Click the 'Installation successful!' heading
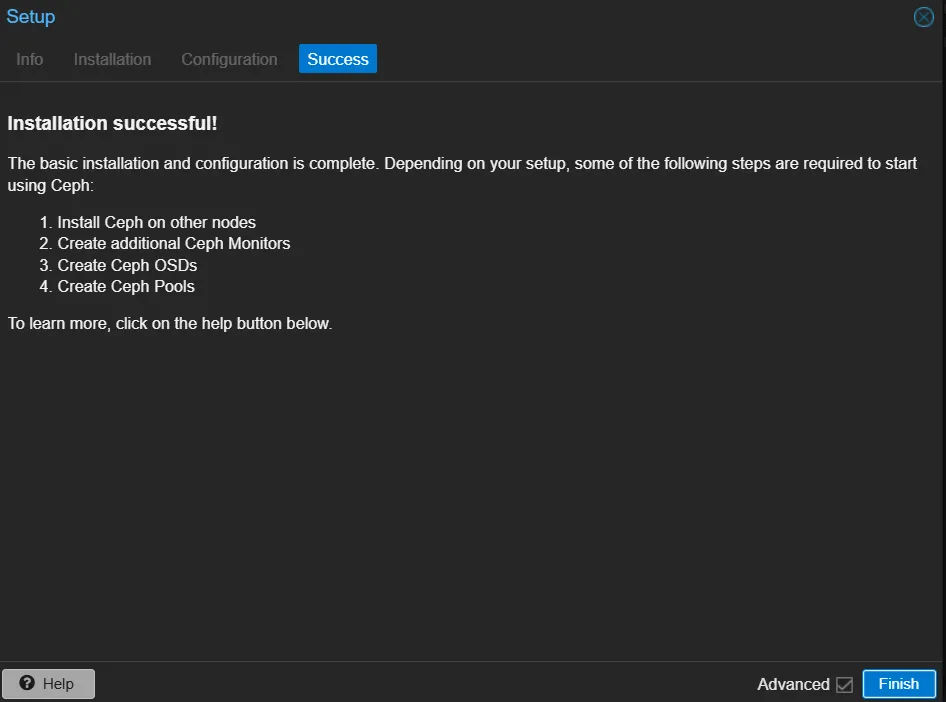The width and height of the screenshot is (946, 702). (x=112, y=124)
